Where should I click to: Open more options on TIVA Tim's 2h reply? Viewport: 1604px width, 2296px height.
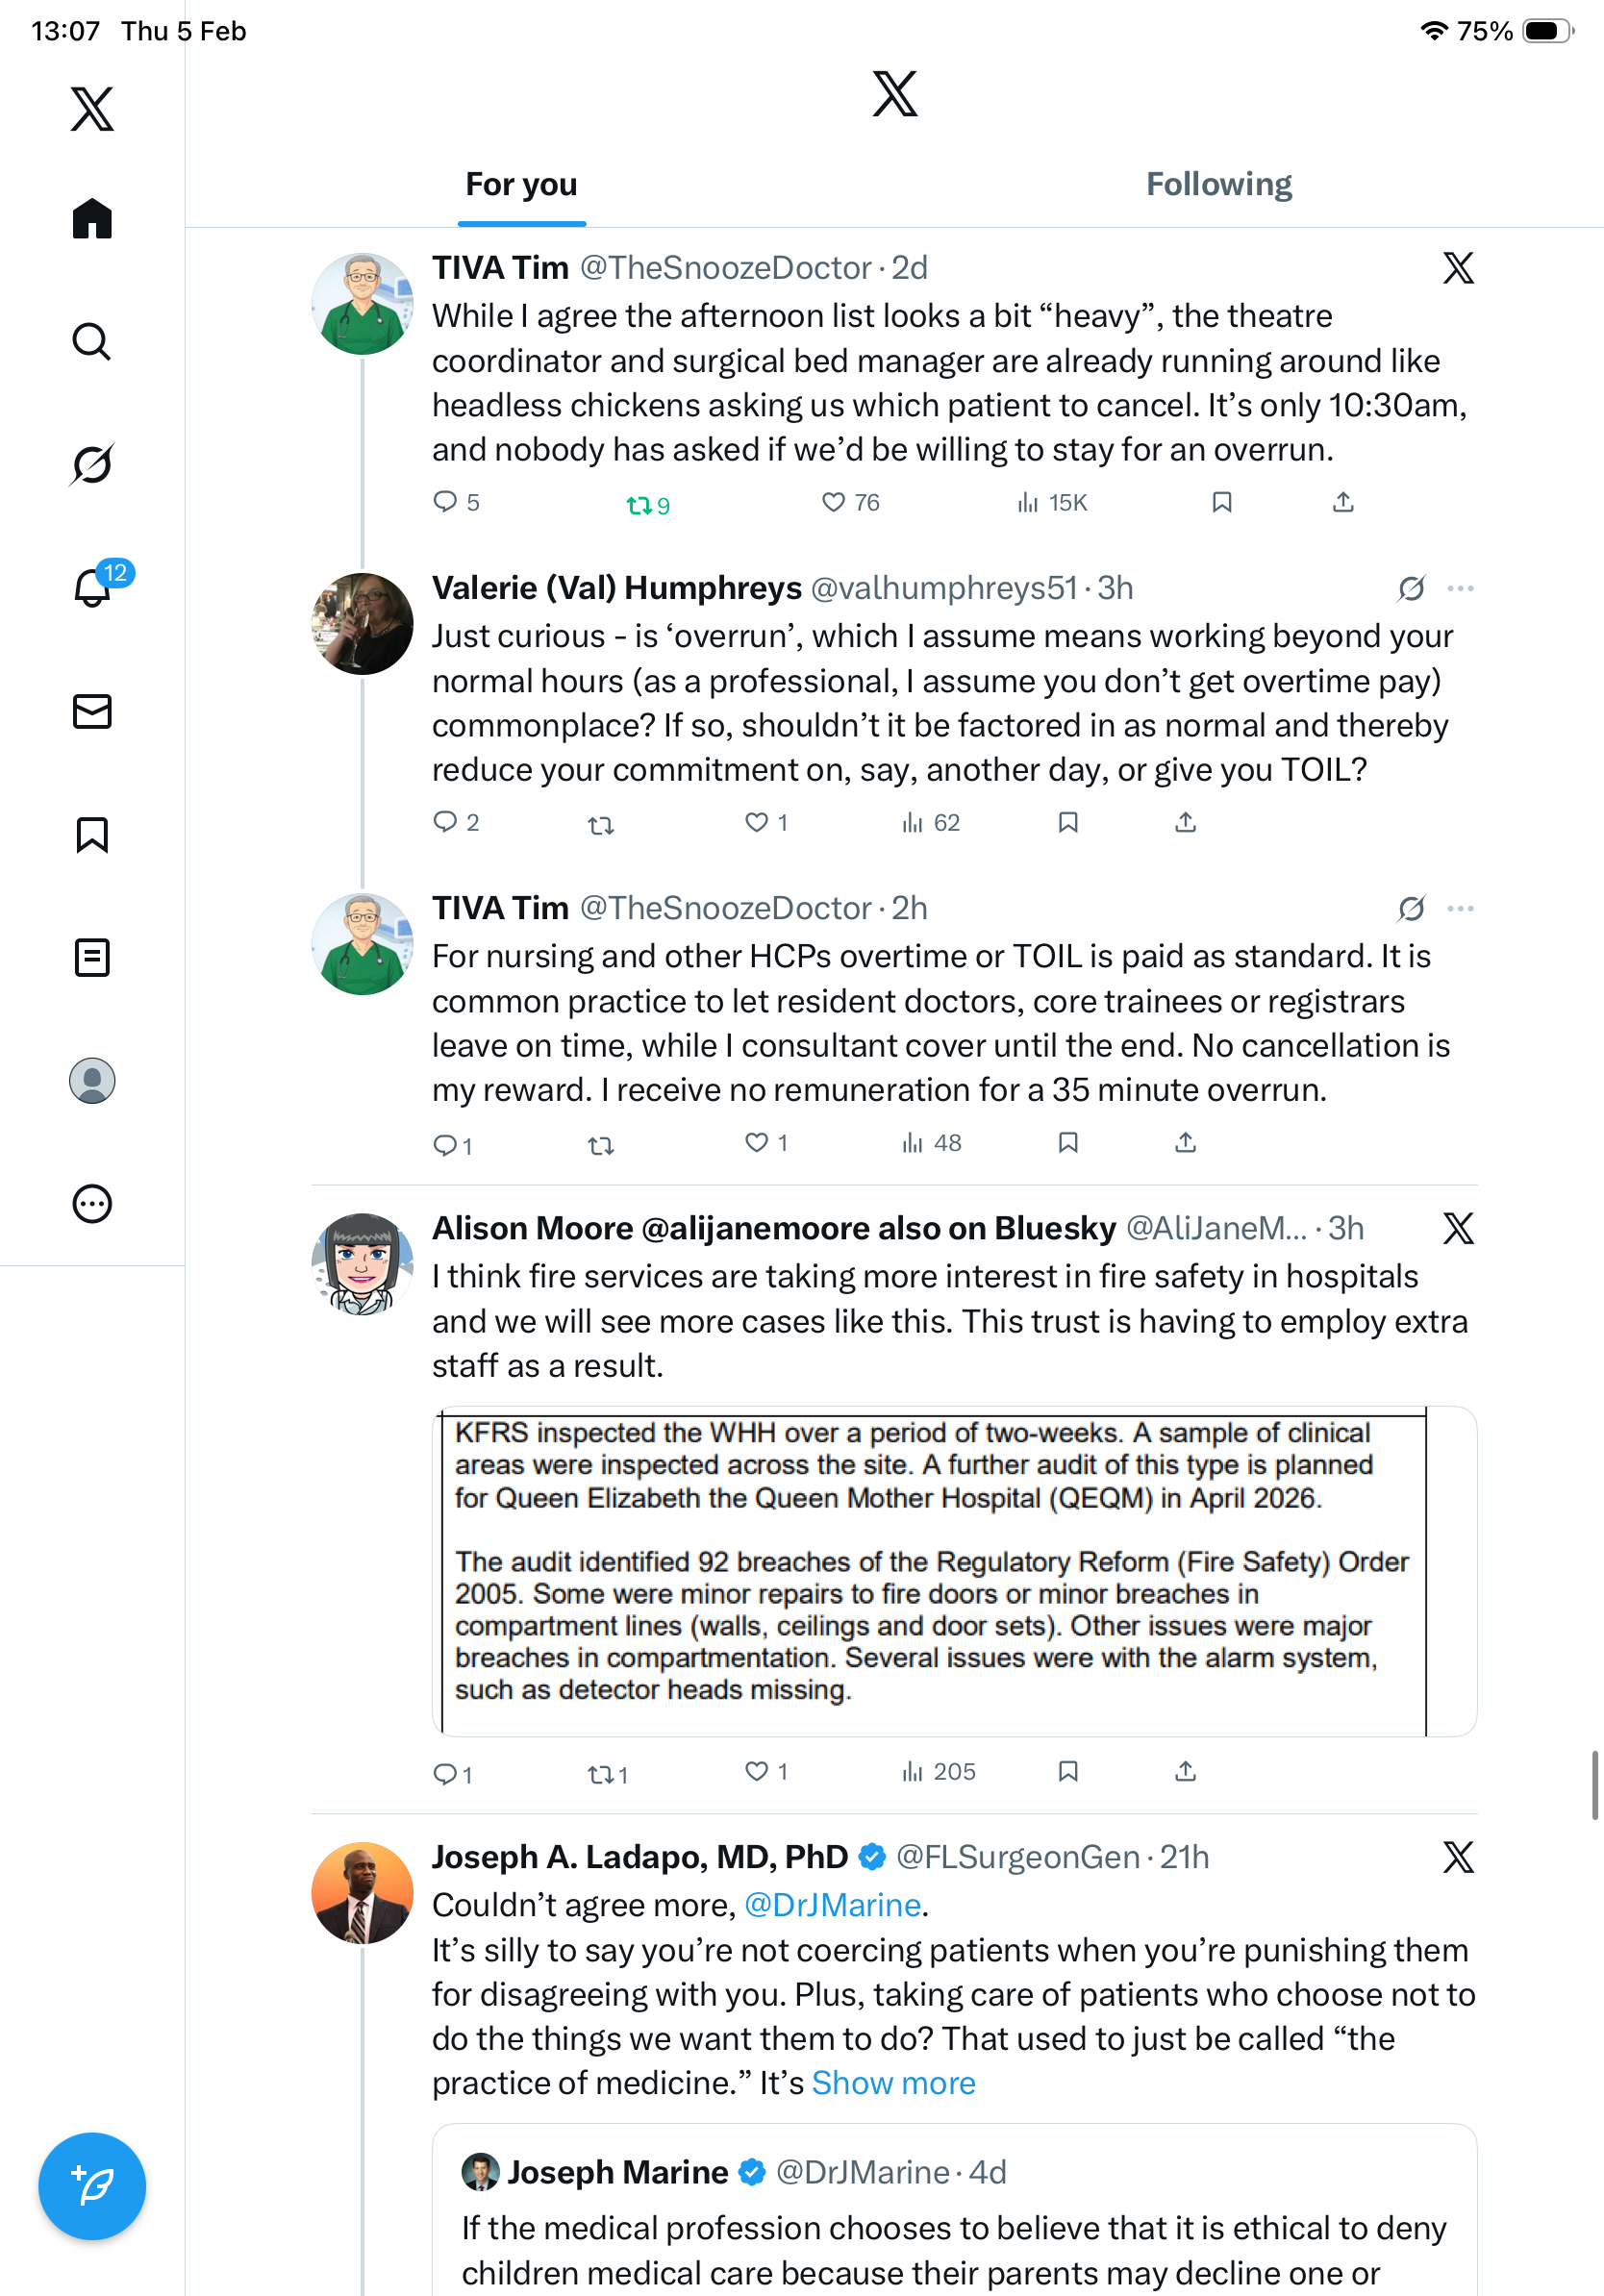click(x=1460, y=908)
